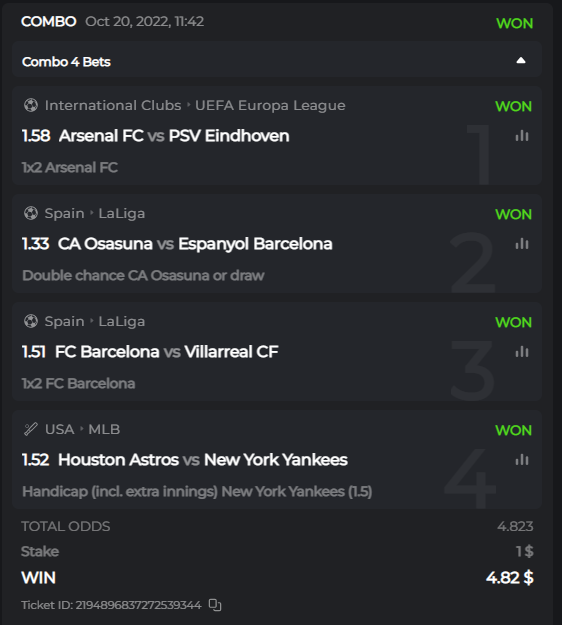The height and width of the screenshot is (625, 562).
Task: Select the FC Barcelona vs Villarreal CF match
Action: click(167, 352)
